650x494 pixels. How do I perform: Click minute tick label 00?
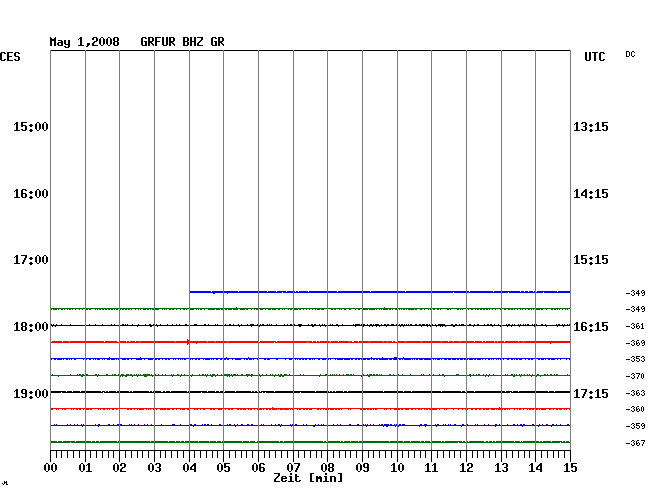[x=51, y=468]
